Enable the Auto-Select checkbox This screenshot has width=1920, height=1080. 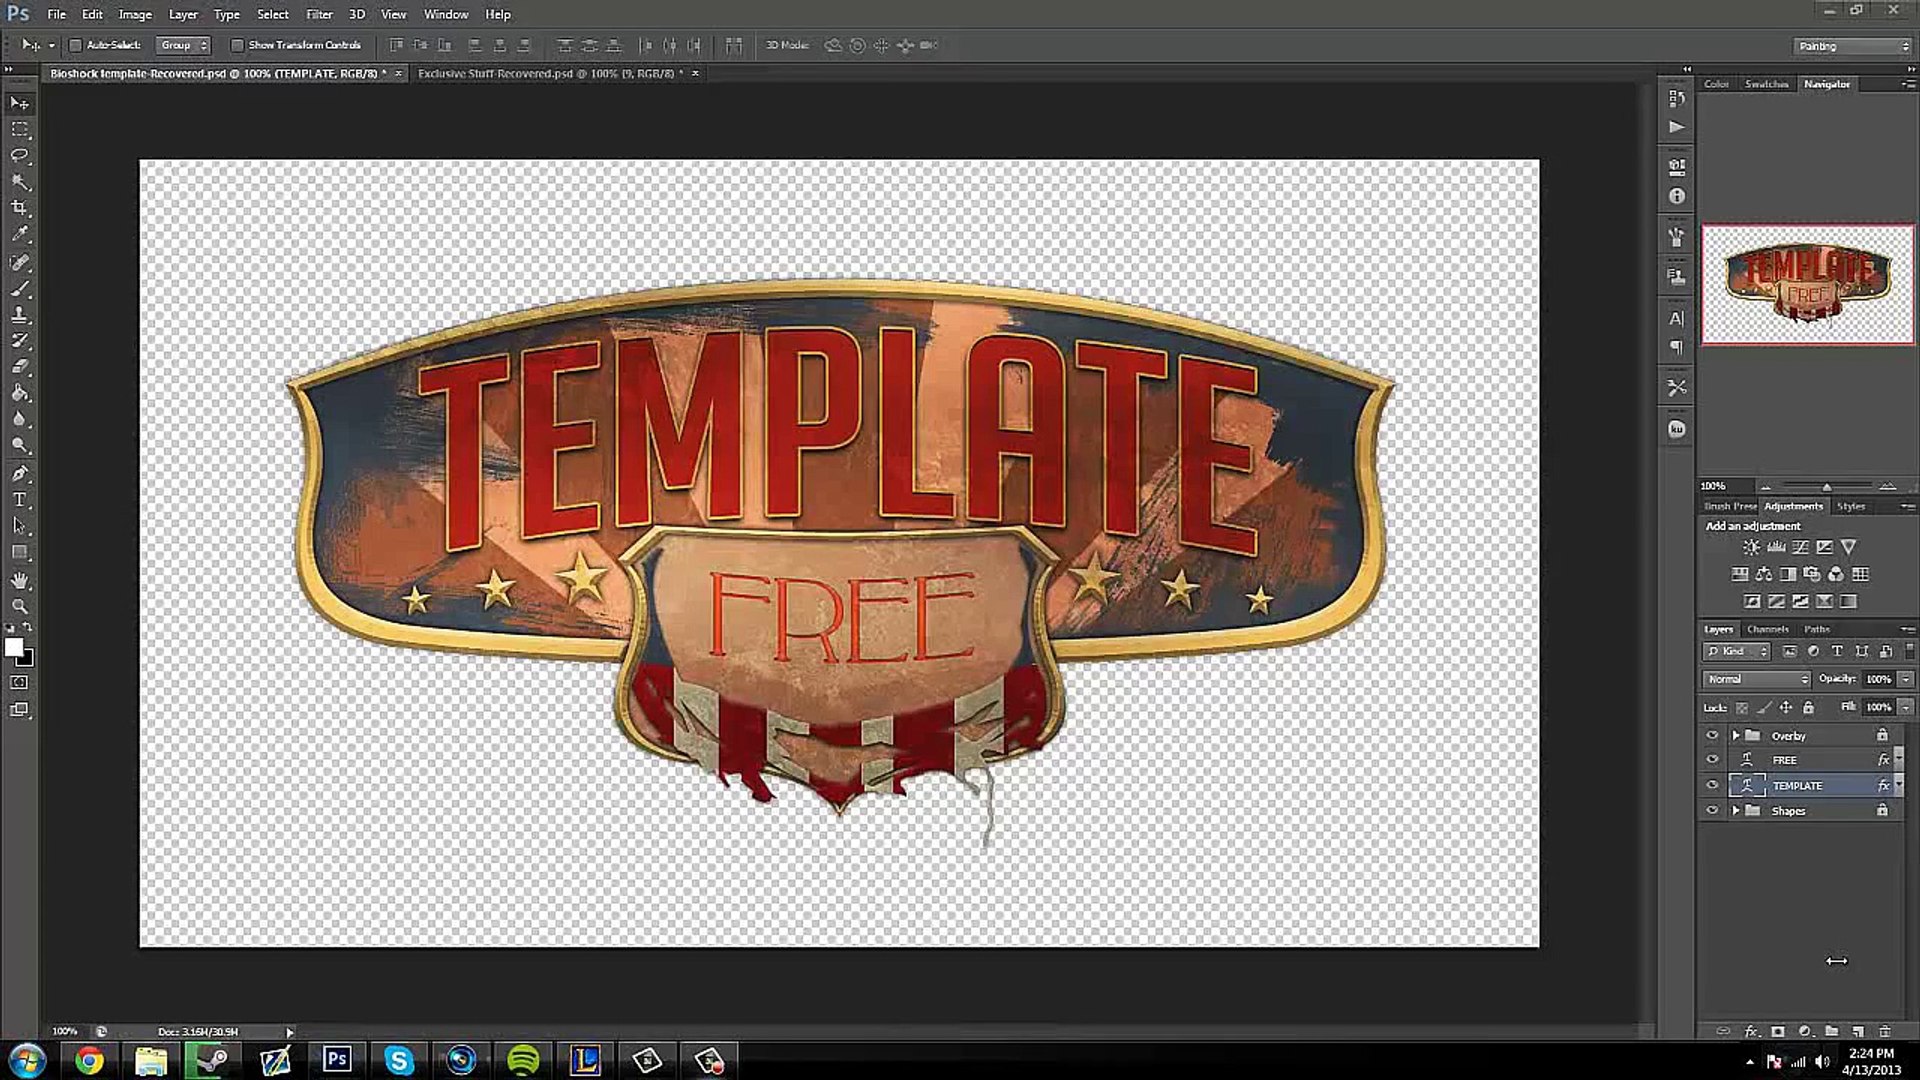[75, 45]
